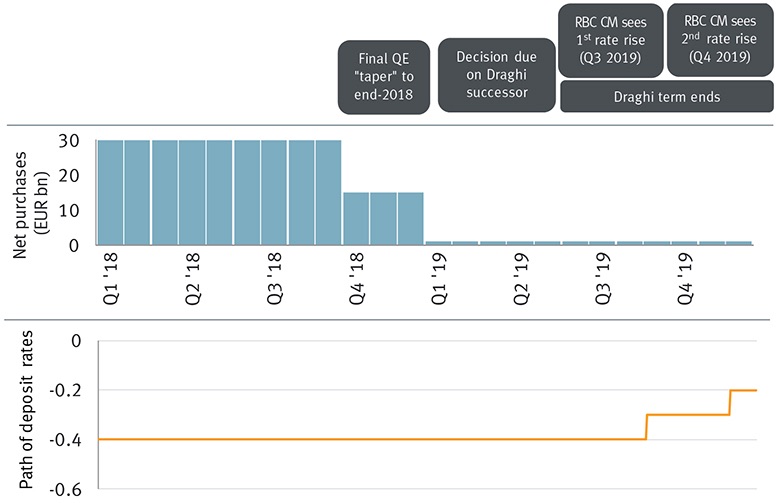The height and width of the screenshot is (503, 778).
Task: Select the Draghi term ends banner
Action: [667, 96]
